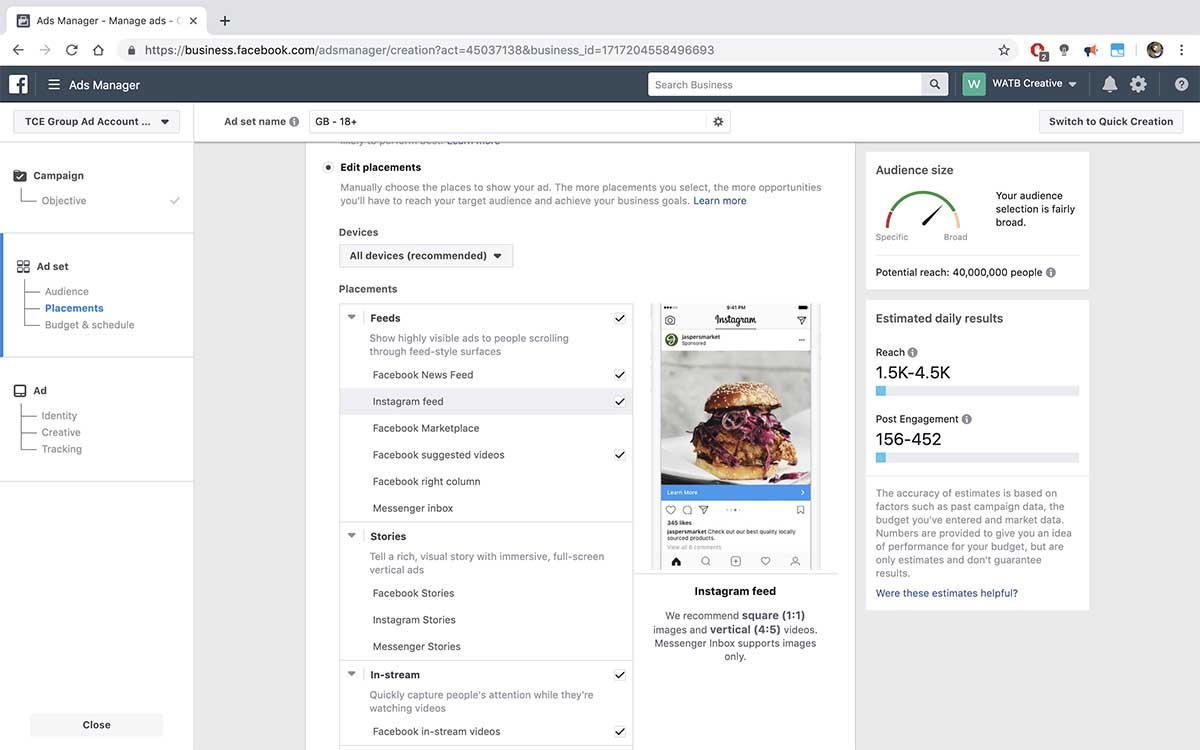Uncheck the Facebook News Feed placement
This screenshot has width=1200, height=750.
tap(620, 374)
